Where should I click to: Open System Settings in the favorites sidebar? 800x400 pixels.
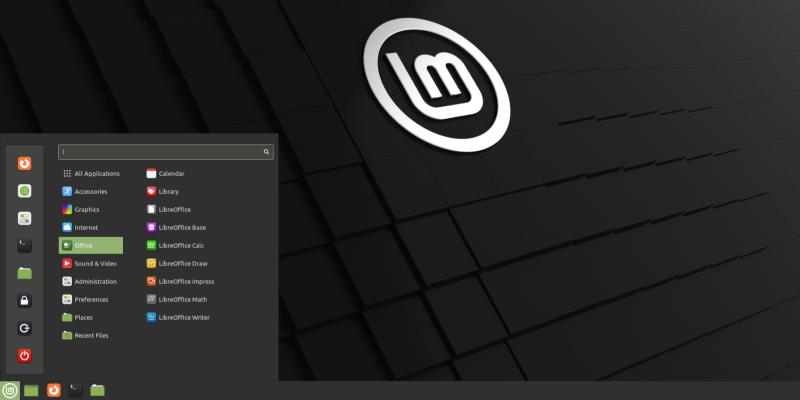(25, 218)
